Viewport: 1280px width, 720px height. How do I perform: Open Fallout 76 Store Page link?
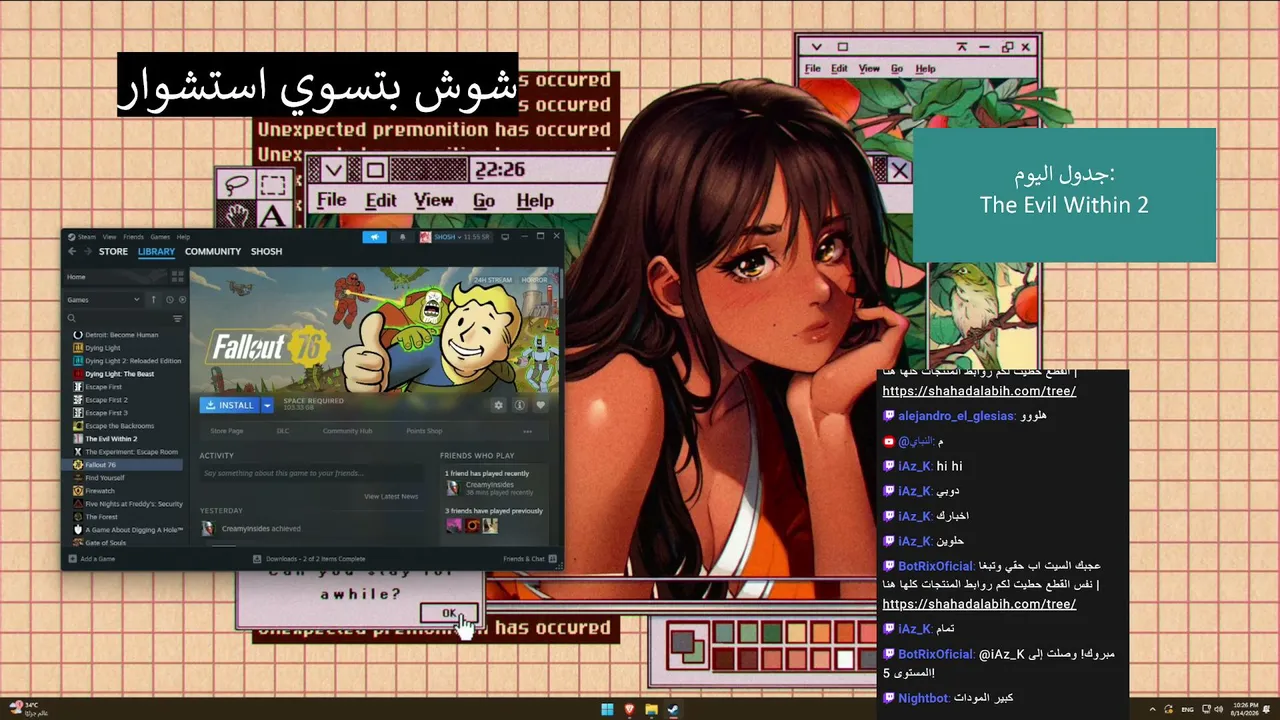pyautogui.click(x=227, y=431)
